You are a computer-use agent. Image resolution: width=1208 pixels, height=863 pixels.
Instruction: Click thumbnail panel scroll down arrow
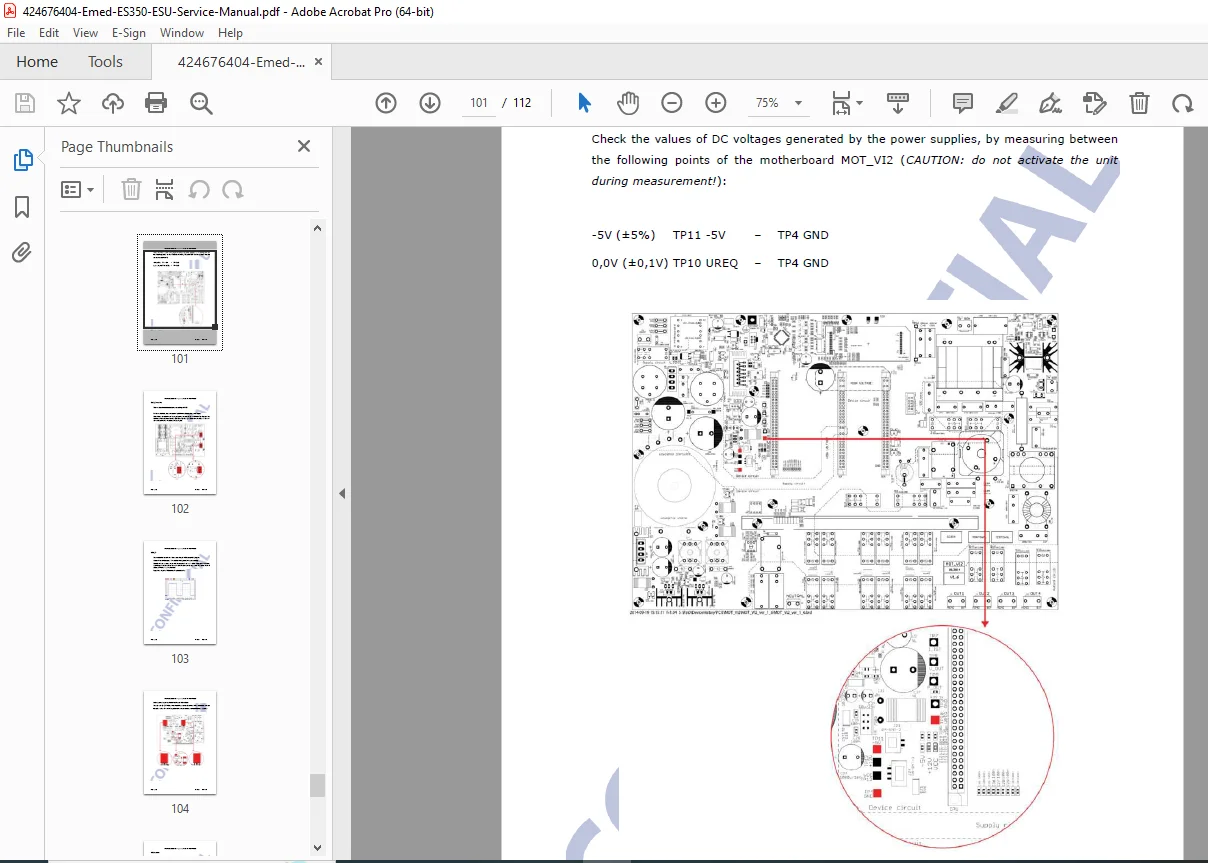coord(318,848)
